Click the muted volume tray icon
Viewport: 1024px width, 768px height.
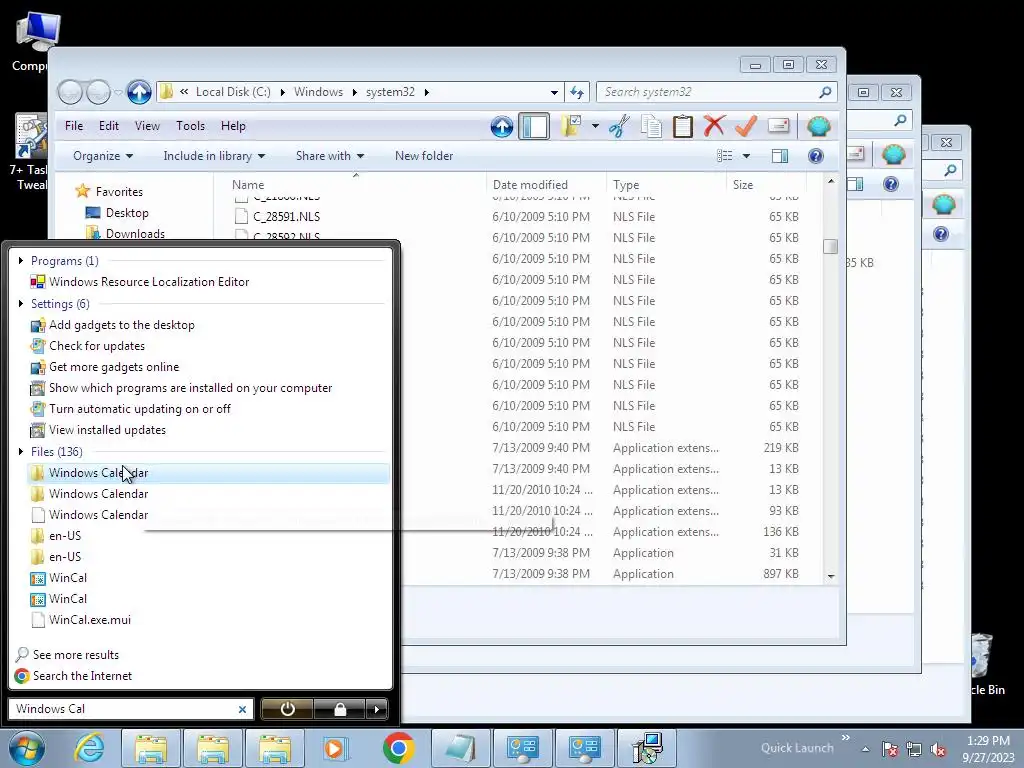[938, 749]
